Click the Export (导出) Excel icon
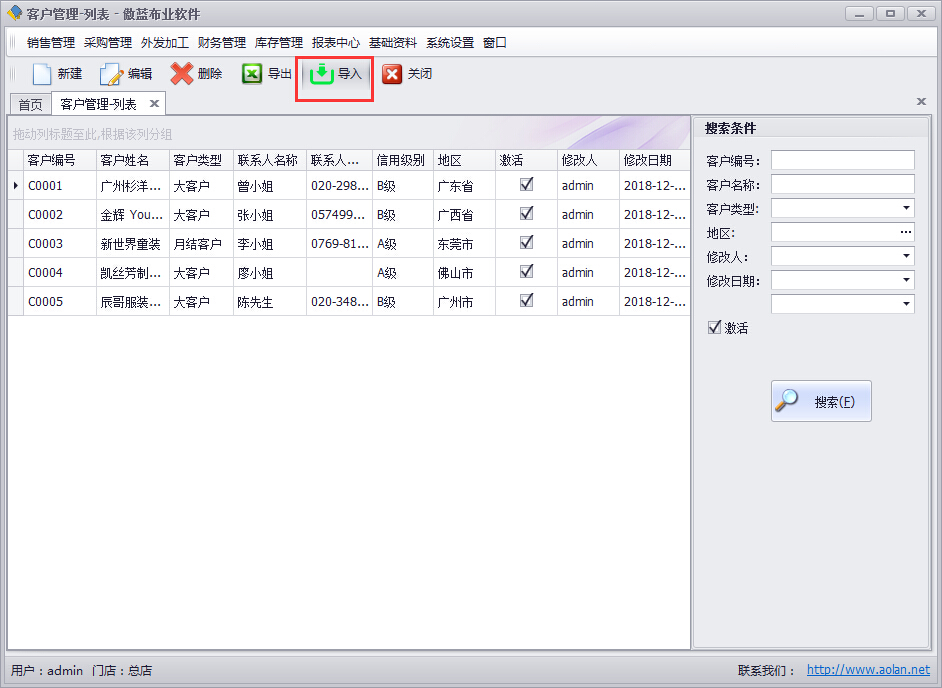The height and width of the screenshot is (688, 942). pos(252,74)
